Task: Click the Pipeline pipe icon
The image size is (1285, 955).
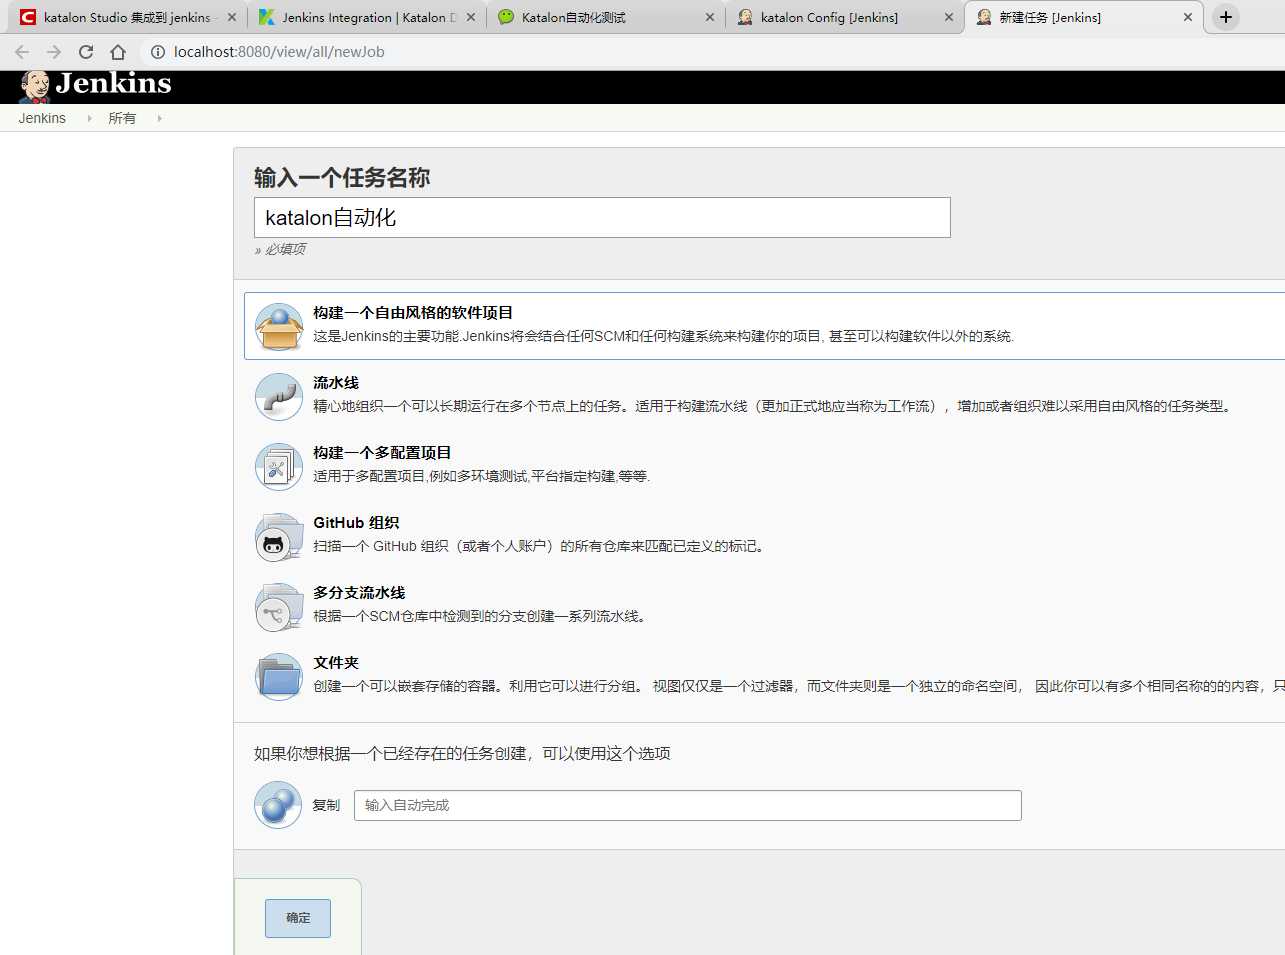Action: [279, 397]
